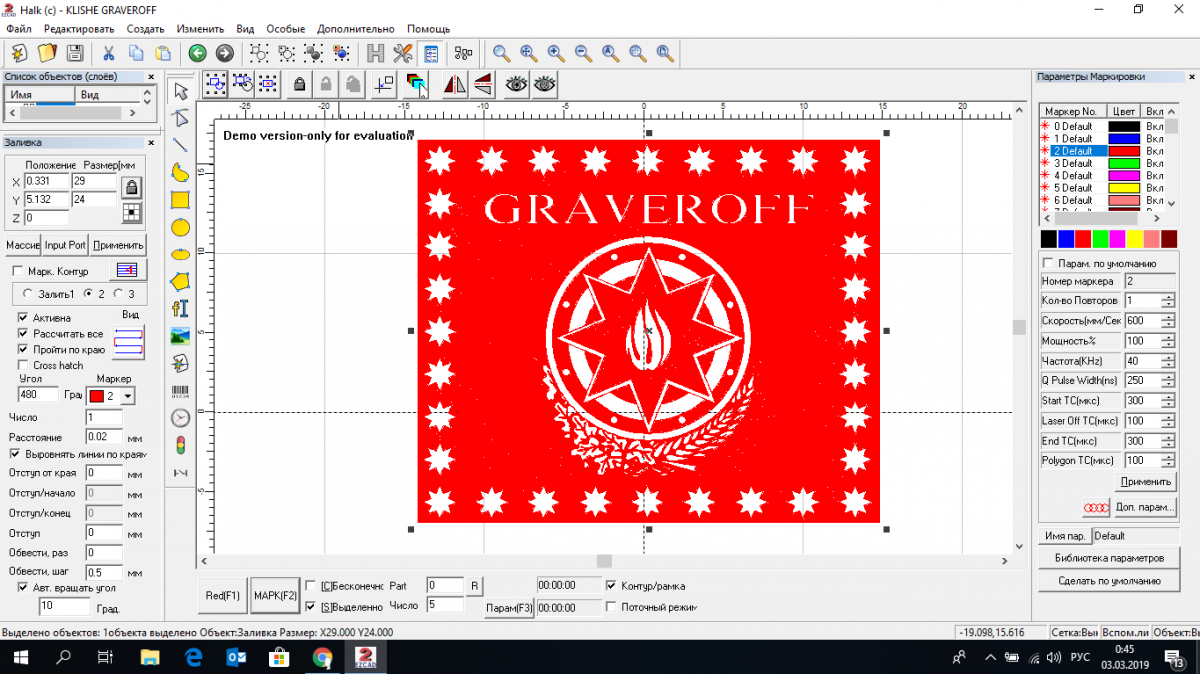Toggle the Контур/рамка checkbox
This screenshot has width=1200, height=674.
(612, 586)
